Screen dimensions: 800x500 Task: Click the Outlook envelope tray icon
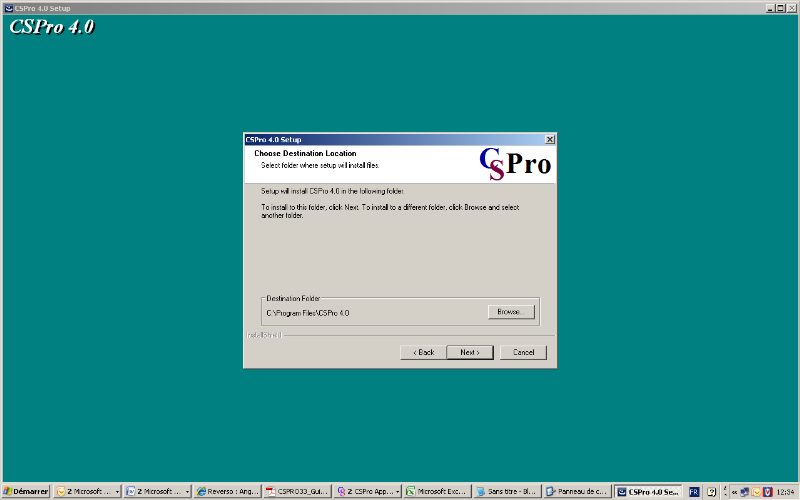[756, 492]
